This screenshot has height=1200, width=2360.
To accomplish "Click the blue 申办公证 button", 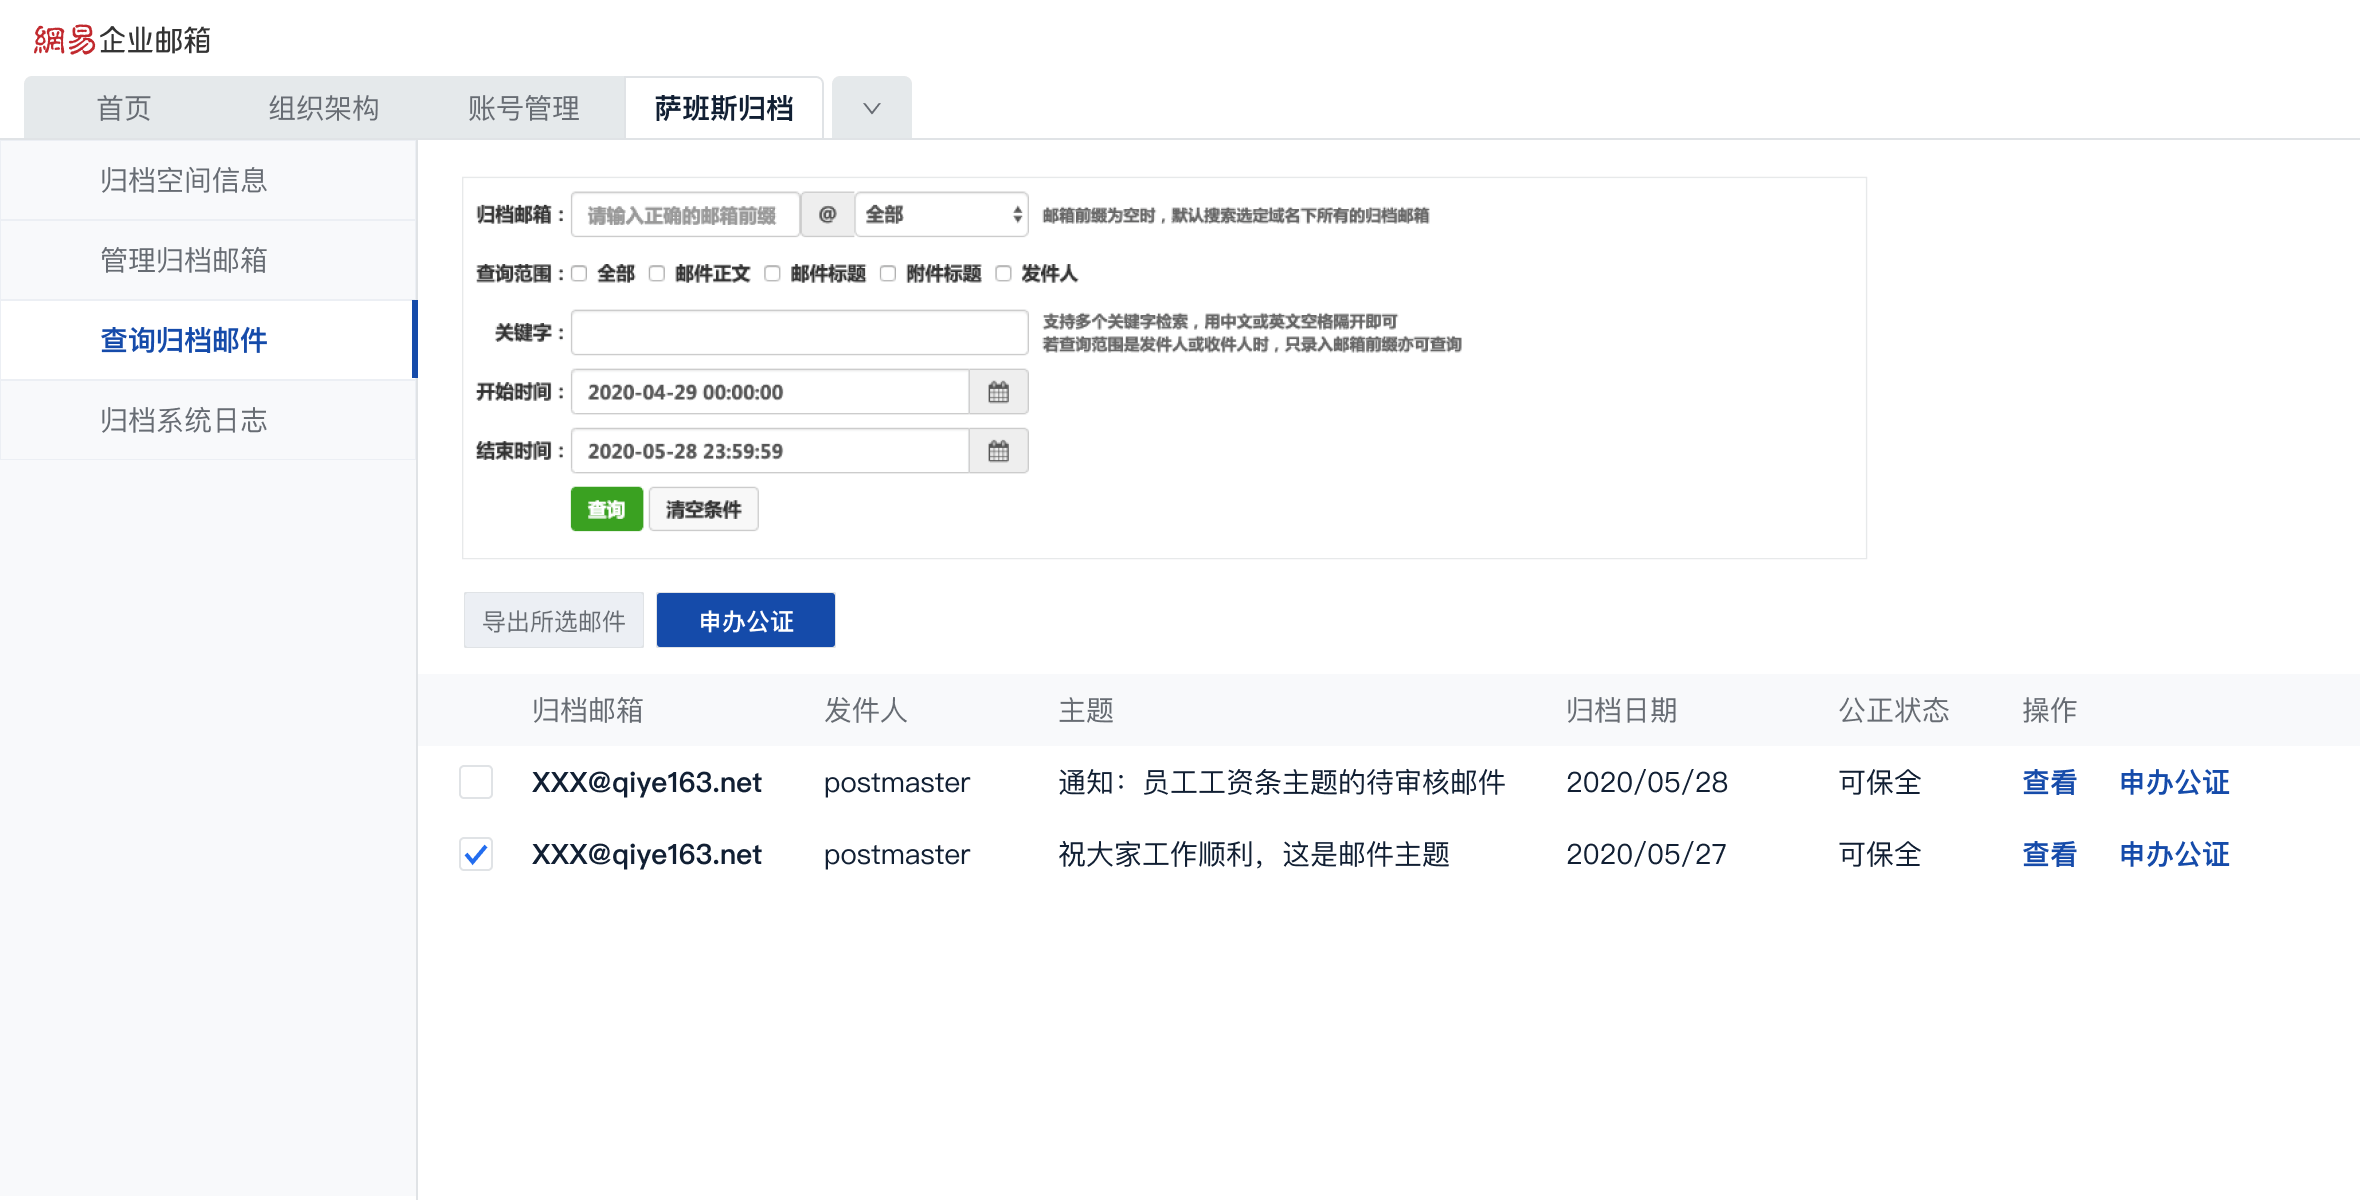I will coord(745,621).
